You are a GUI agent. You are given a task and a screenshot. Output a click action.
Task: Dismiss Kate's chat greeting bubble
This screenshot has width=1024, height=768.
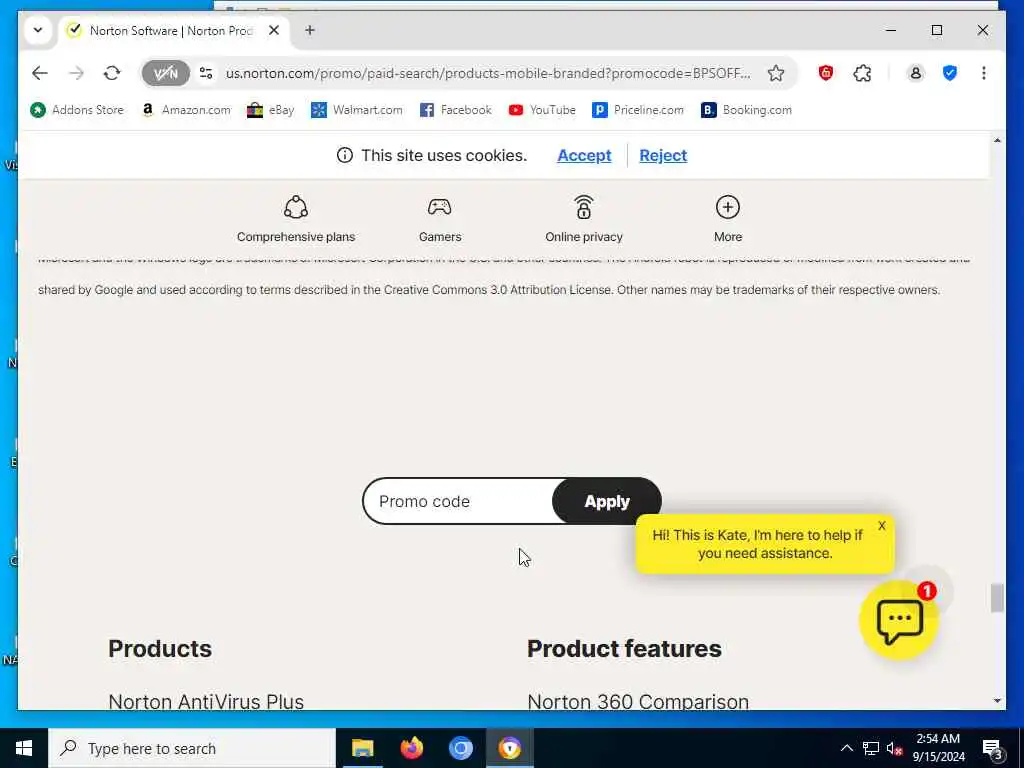click(x=882, y=526)
